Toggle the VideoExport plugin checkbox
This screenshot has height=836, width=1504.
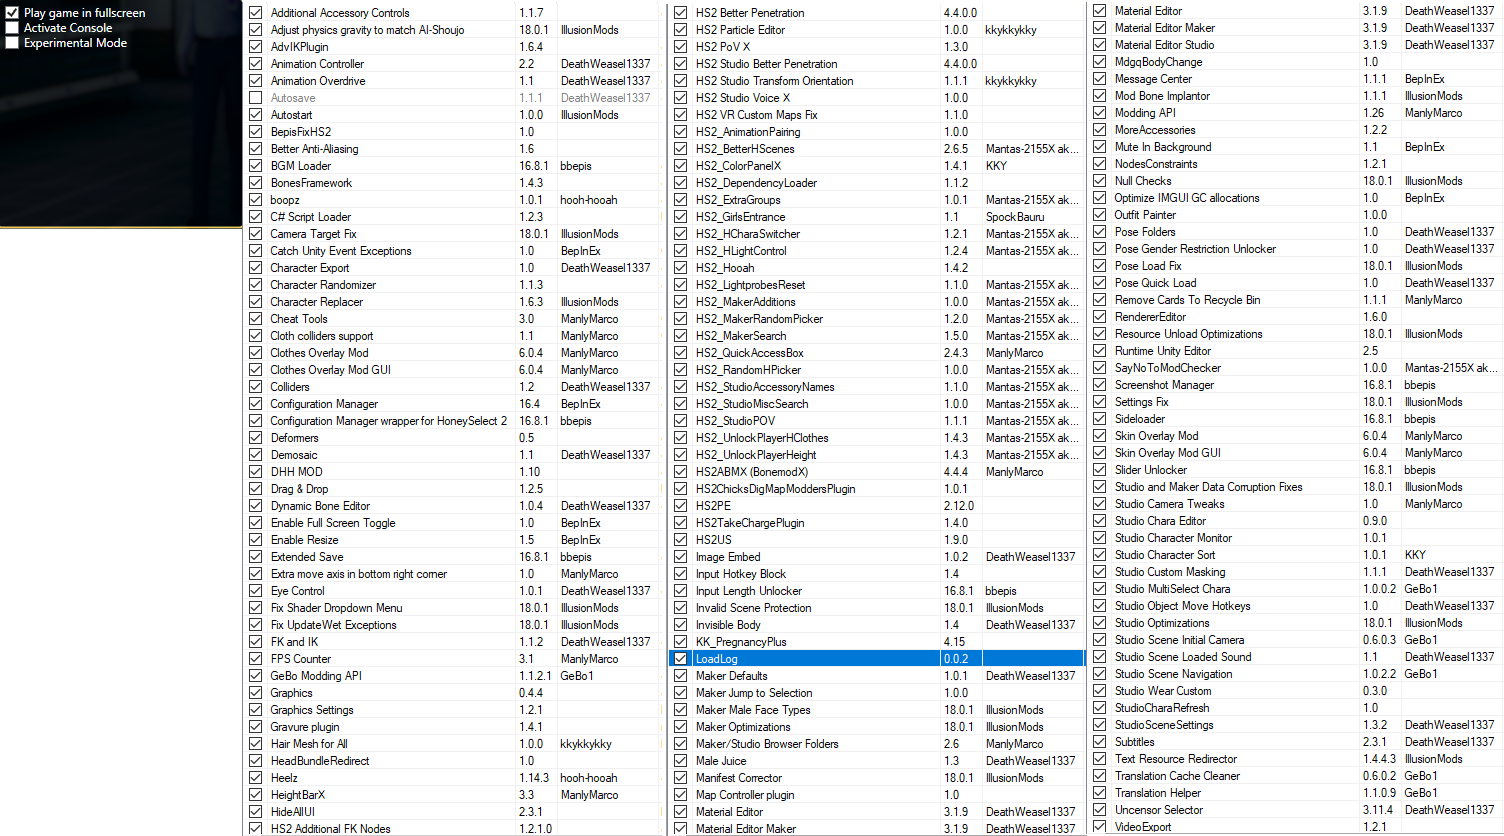[1100, 827]
